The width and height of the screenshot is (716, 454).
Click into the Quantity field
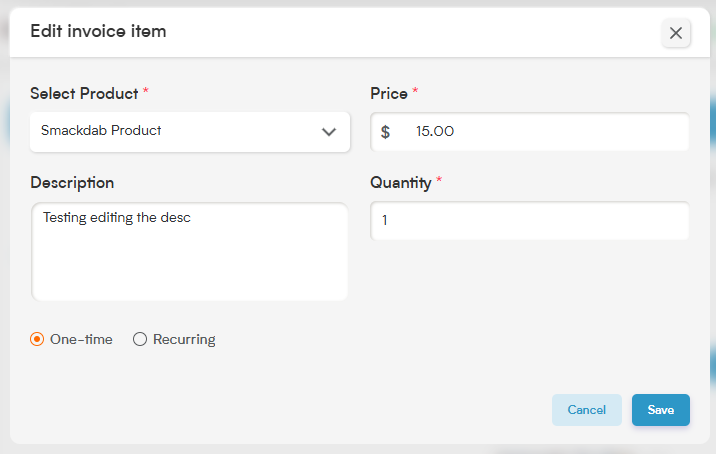[x=530, y=221]
